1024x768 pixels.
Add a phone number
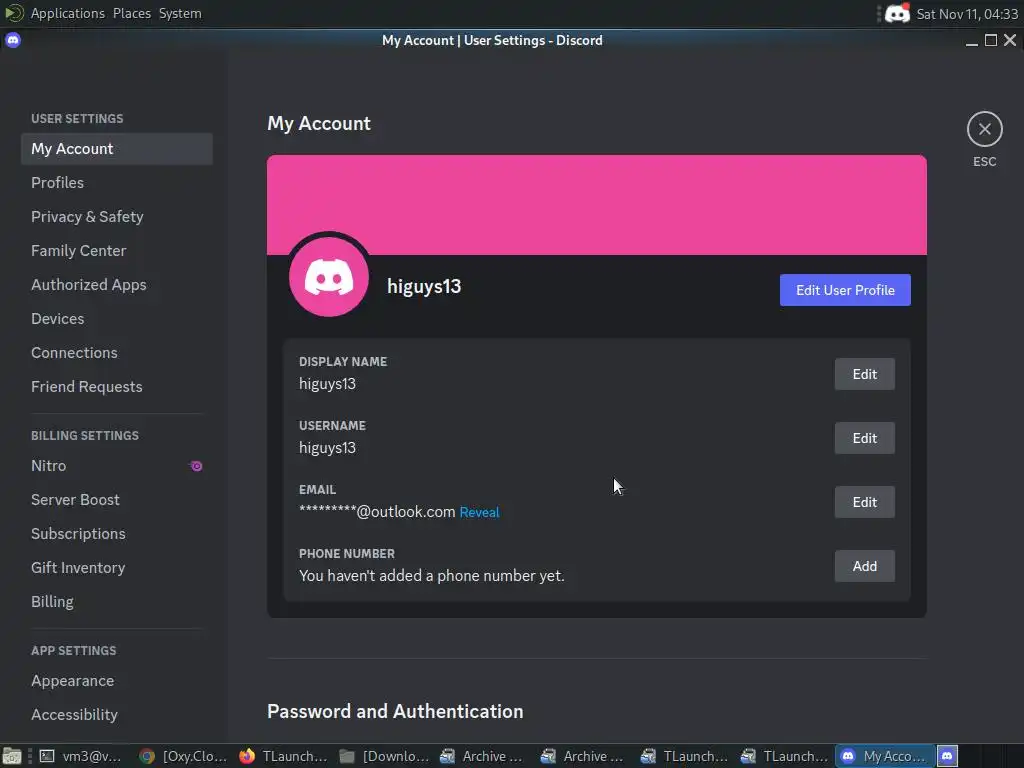(x=865, y=566)
